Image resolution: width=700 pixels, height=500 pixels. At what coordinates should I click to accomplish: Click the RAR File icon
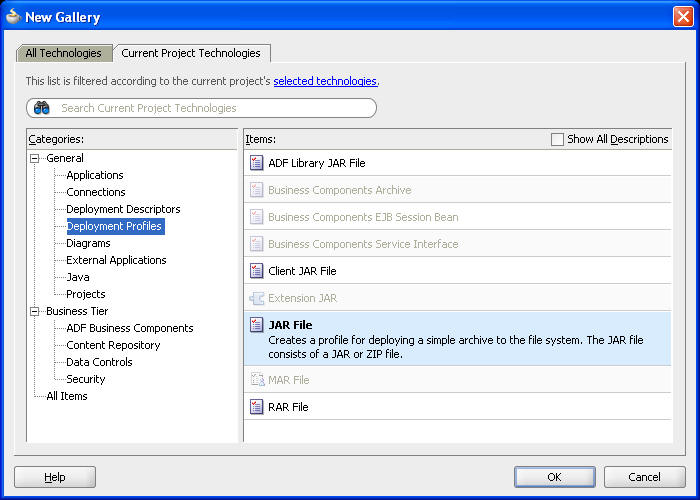tap(257, 407)
